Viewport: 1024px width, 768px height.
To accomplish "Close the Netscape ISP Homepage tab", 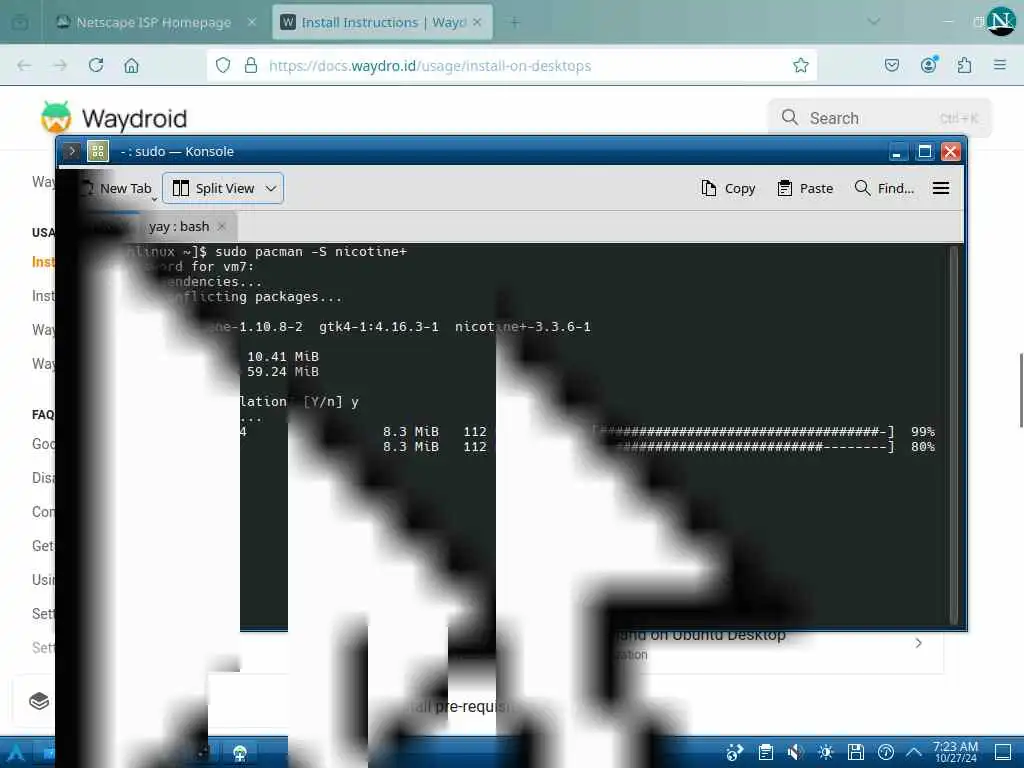I will coord(252,22).
